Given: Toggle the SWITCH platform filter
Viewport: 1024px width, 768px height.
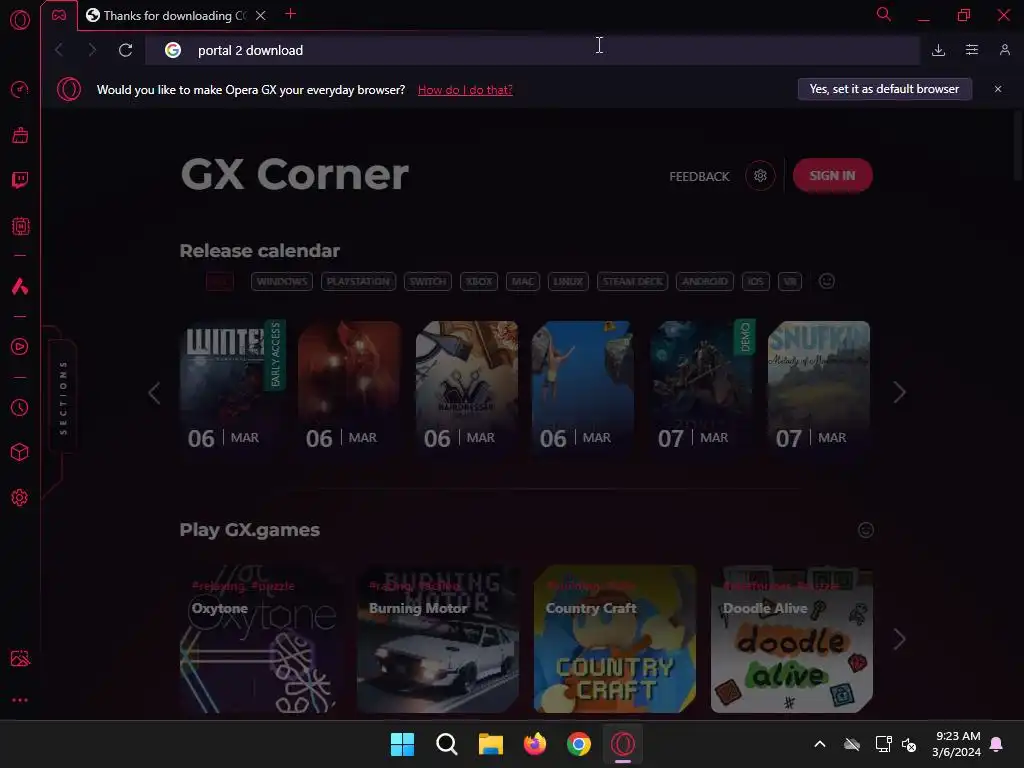Looking at the screenshot, I should click(428, 281).
